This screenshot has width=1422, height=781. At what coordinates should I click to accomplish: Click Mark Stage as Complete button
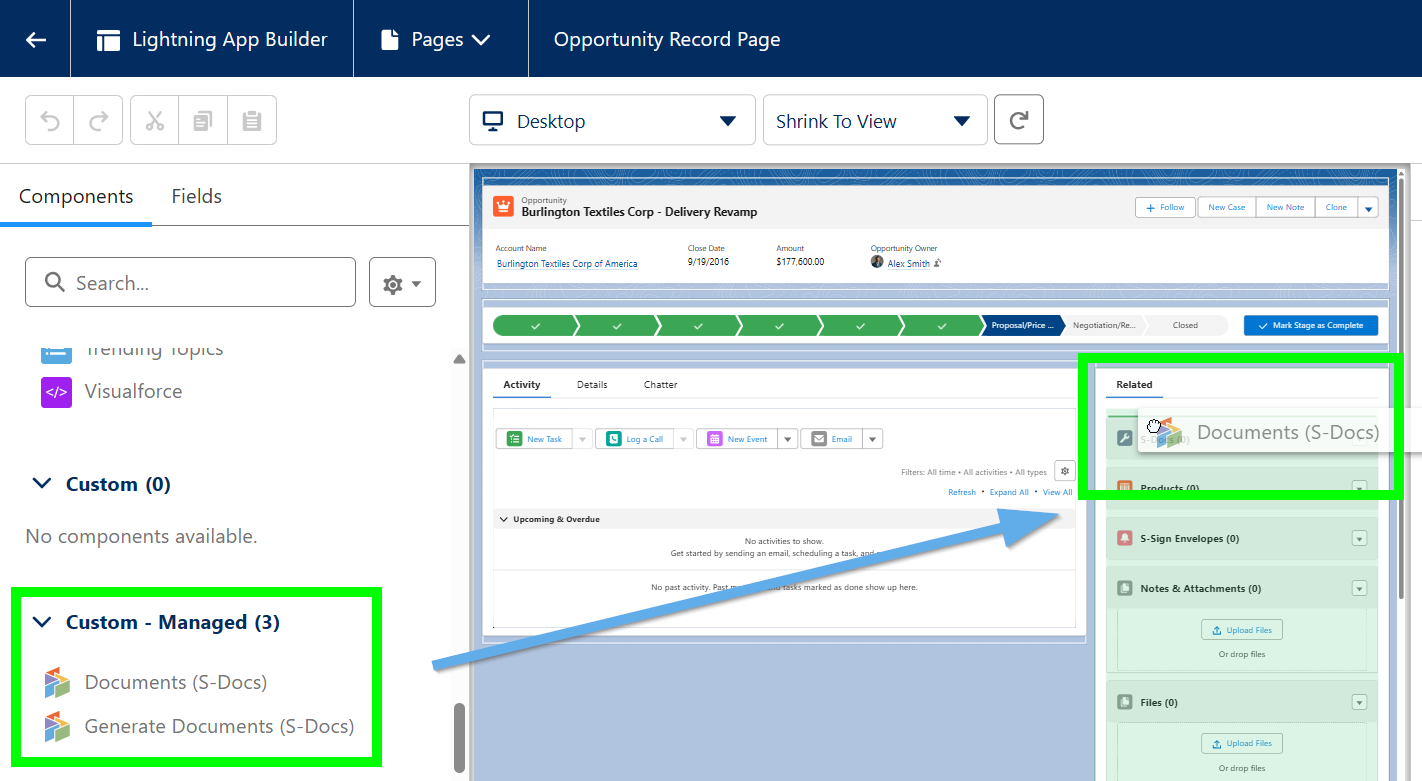coord(1310,325)
